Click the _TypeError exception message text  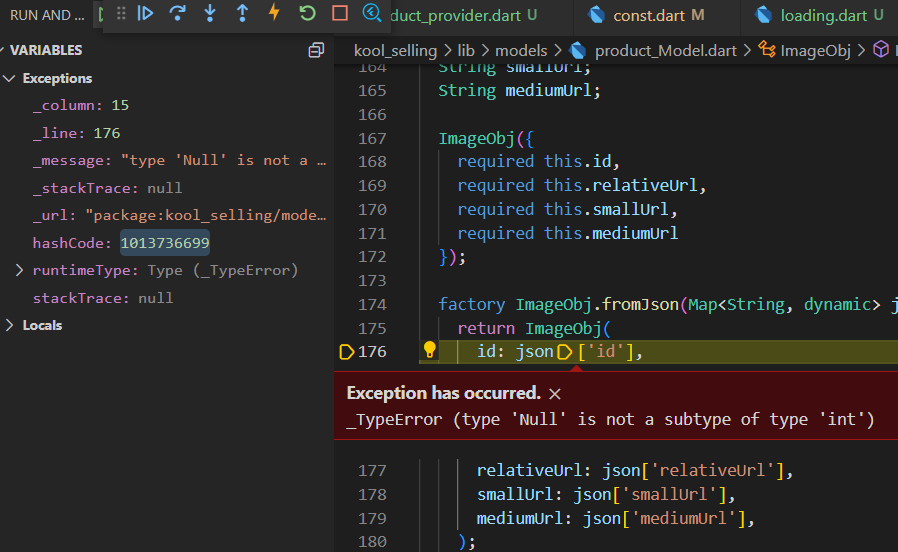point(611,420)
